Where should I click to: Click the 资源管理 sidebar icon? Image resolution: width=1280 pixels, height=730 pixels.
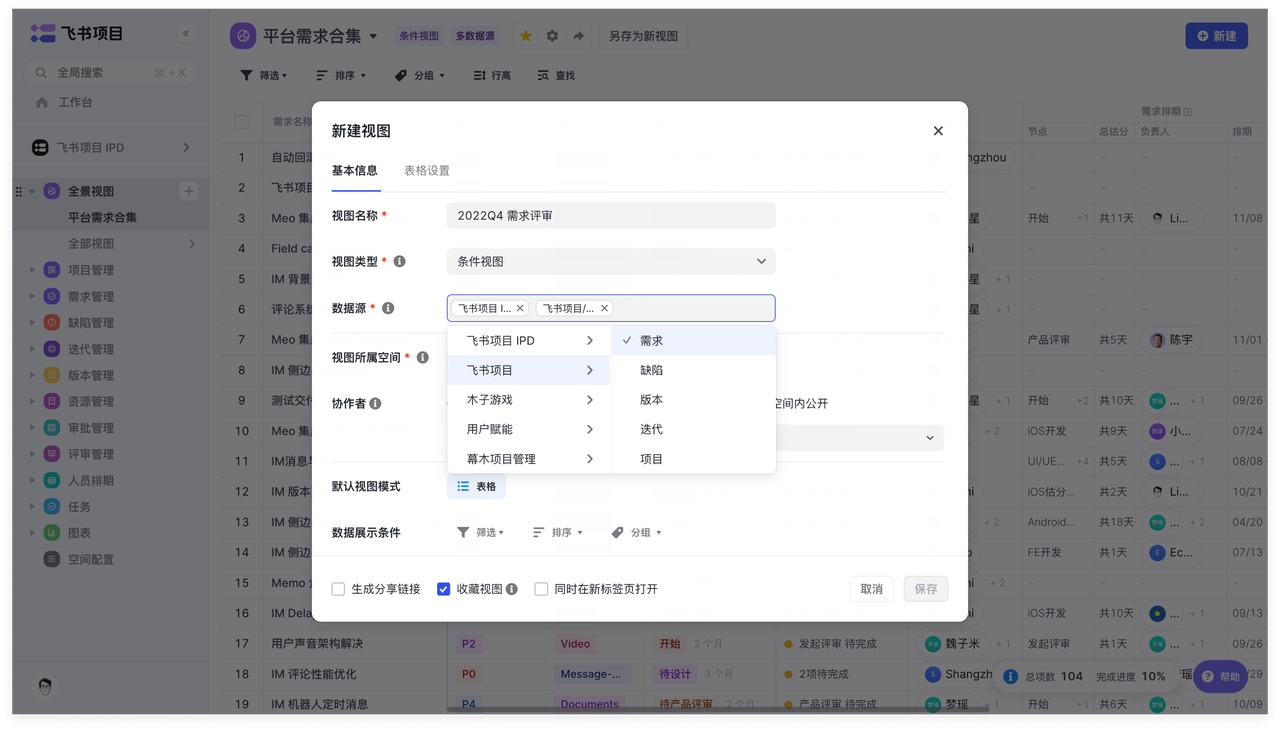(52, 401)
